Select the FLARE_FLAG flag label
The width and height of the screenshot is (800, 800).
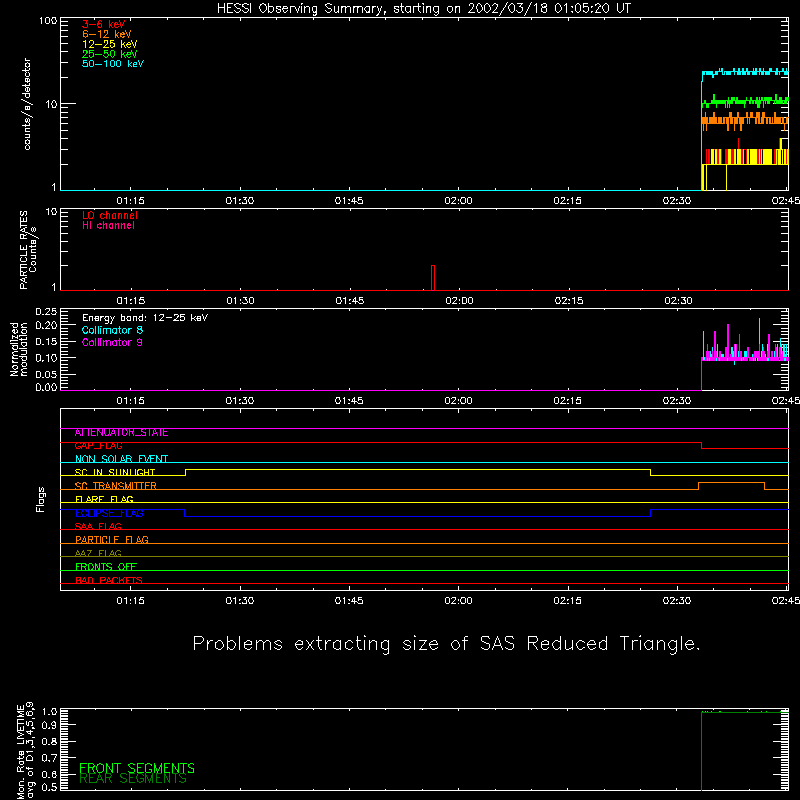coord(104,499)
